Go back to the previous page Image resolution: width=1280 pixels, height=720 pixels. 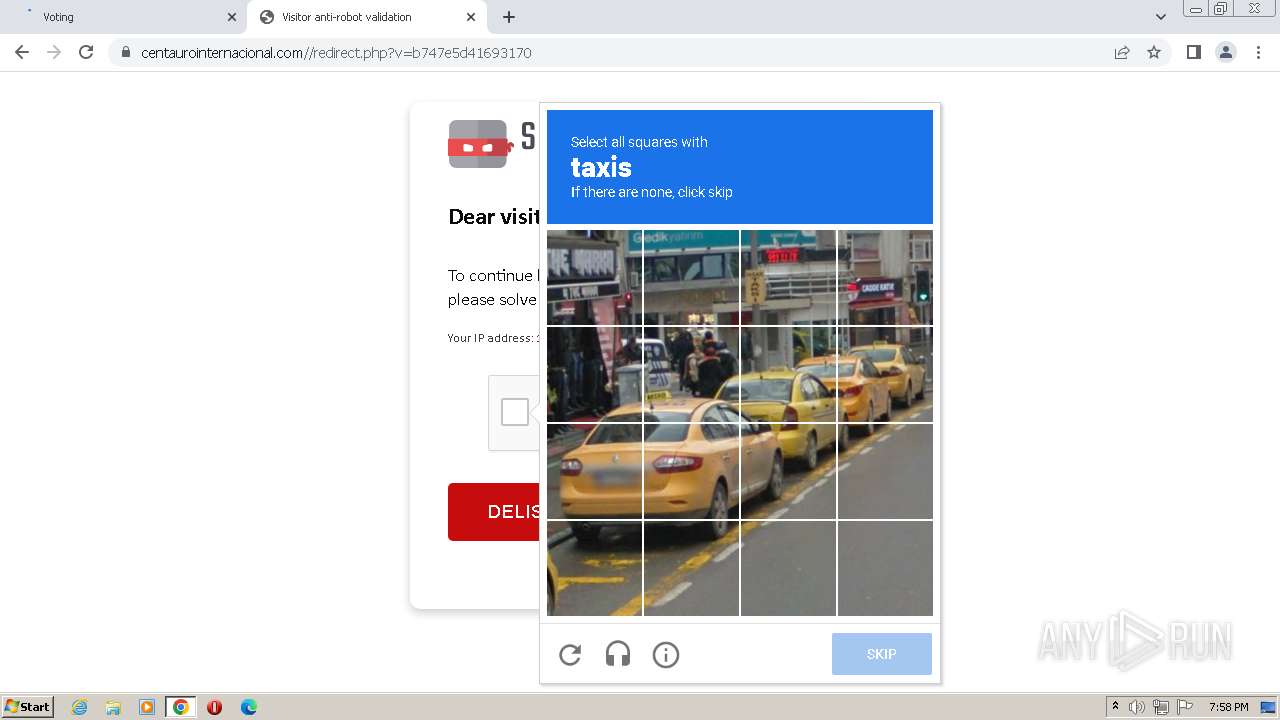tap(22, 52)
